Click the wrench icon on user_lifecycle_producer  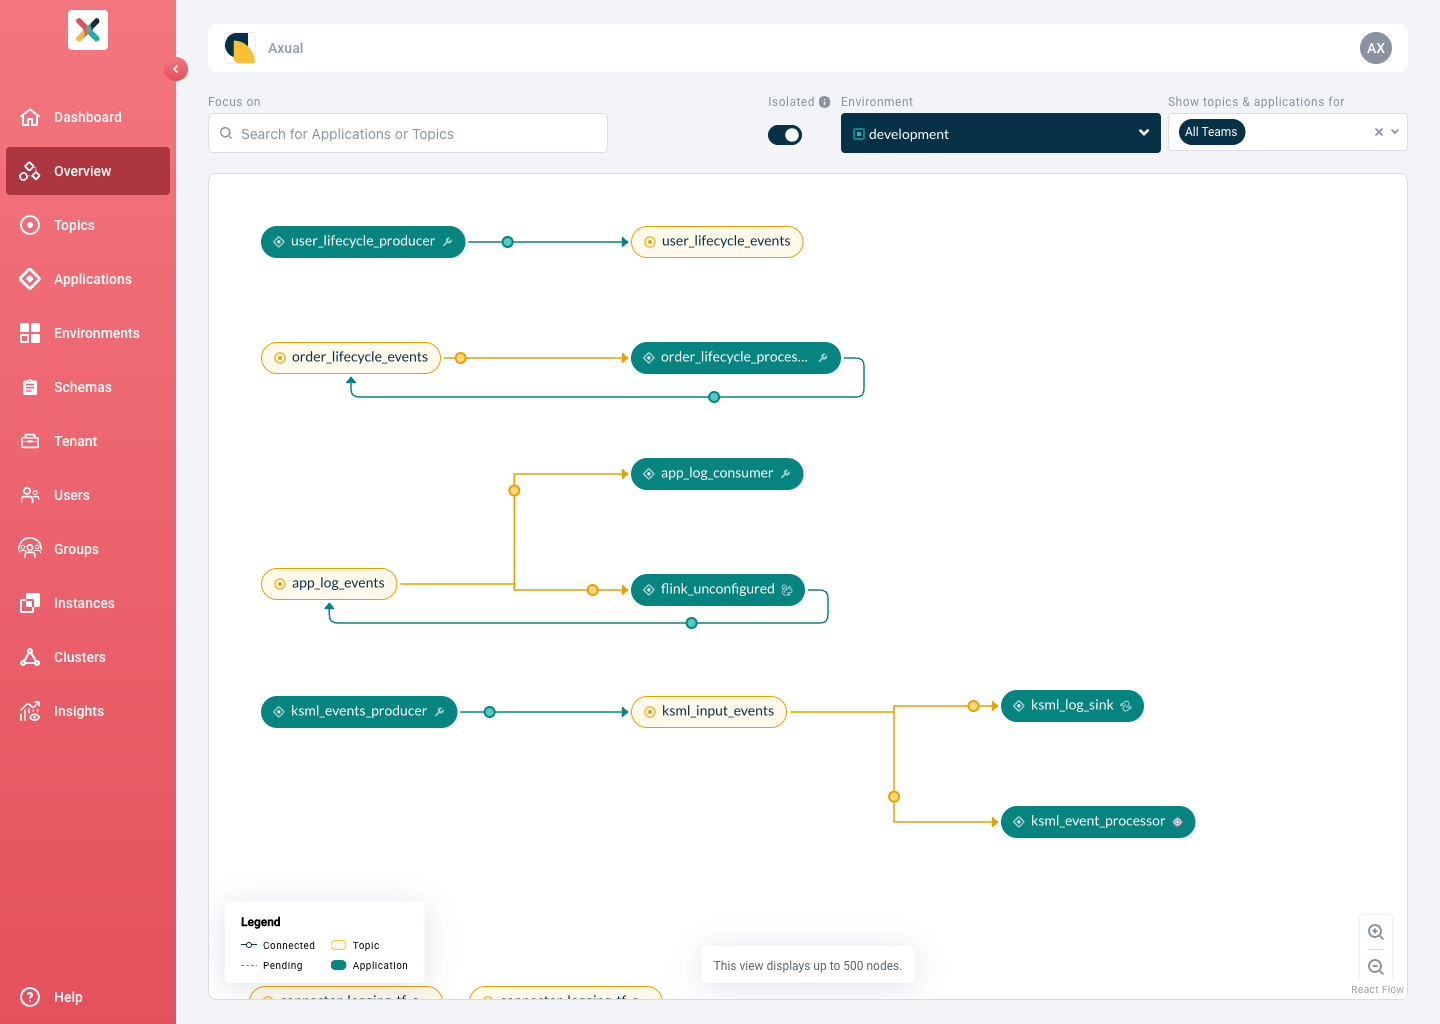448,242
